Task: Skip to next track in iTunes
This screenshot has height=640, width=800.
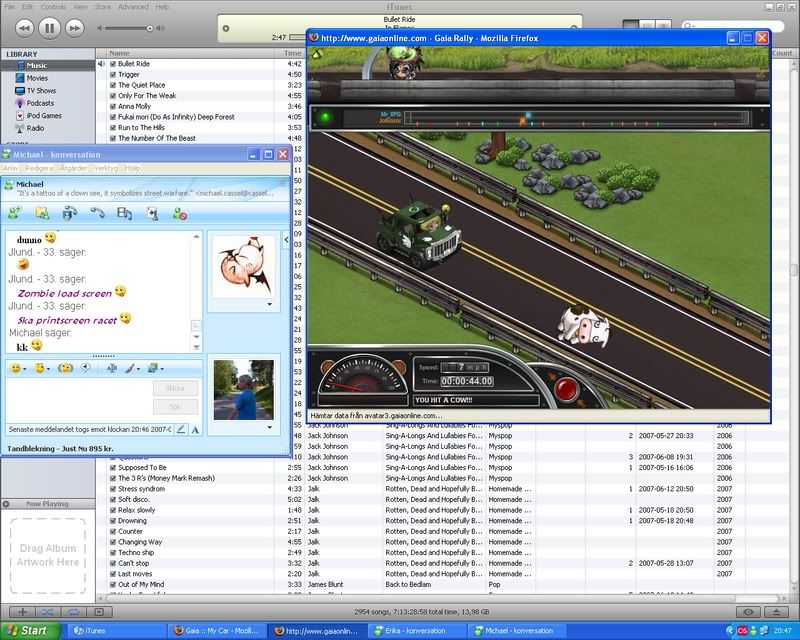Action: point(74,28)
